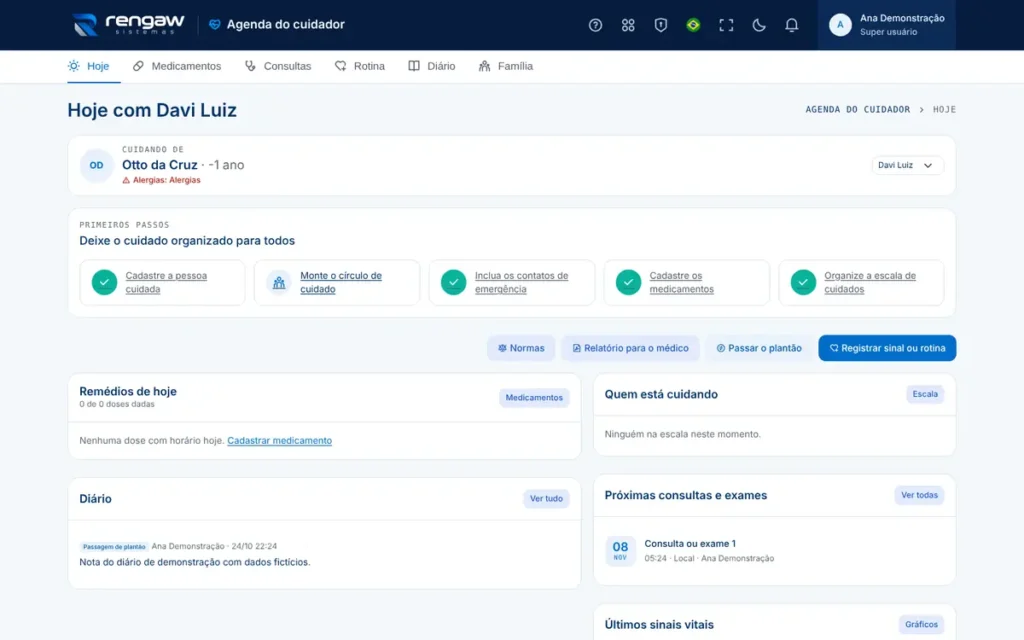
Task: Switch to the Medicamentos tab
Action: tap(177, 66)
